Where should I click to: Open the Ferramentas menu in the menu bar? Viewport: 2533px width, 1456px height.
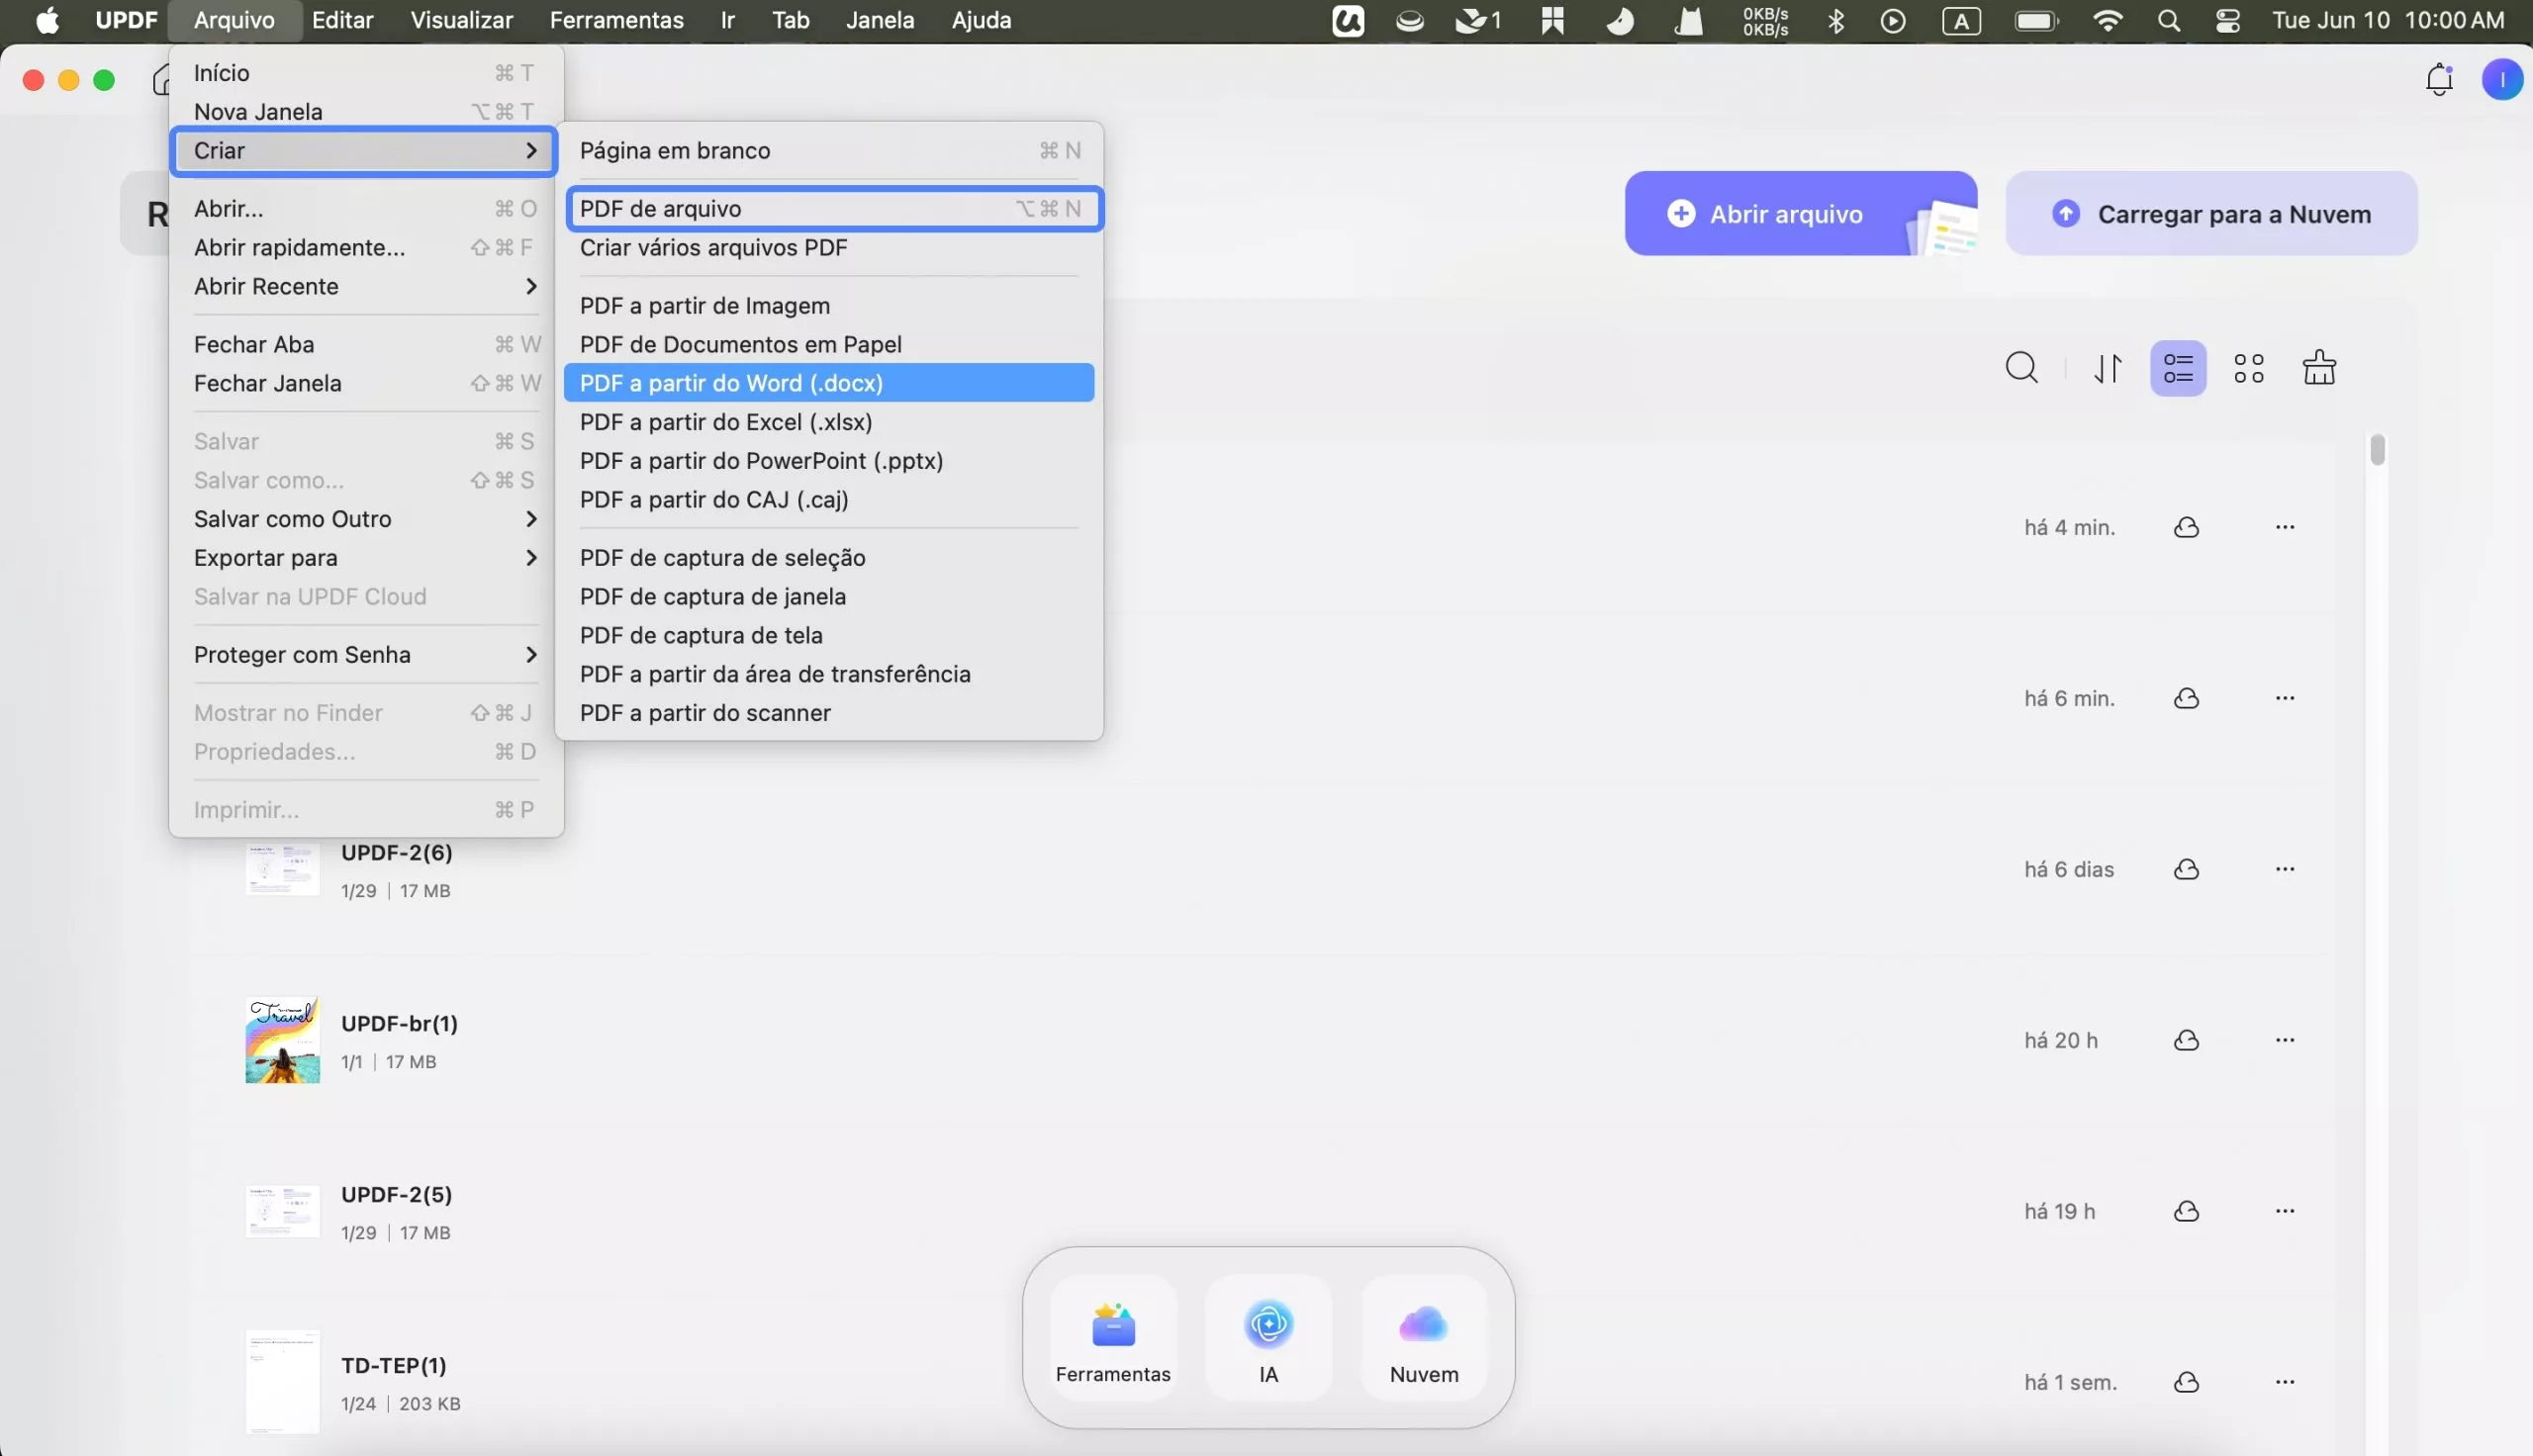coord(617,21)
